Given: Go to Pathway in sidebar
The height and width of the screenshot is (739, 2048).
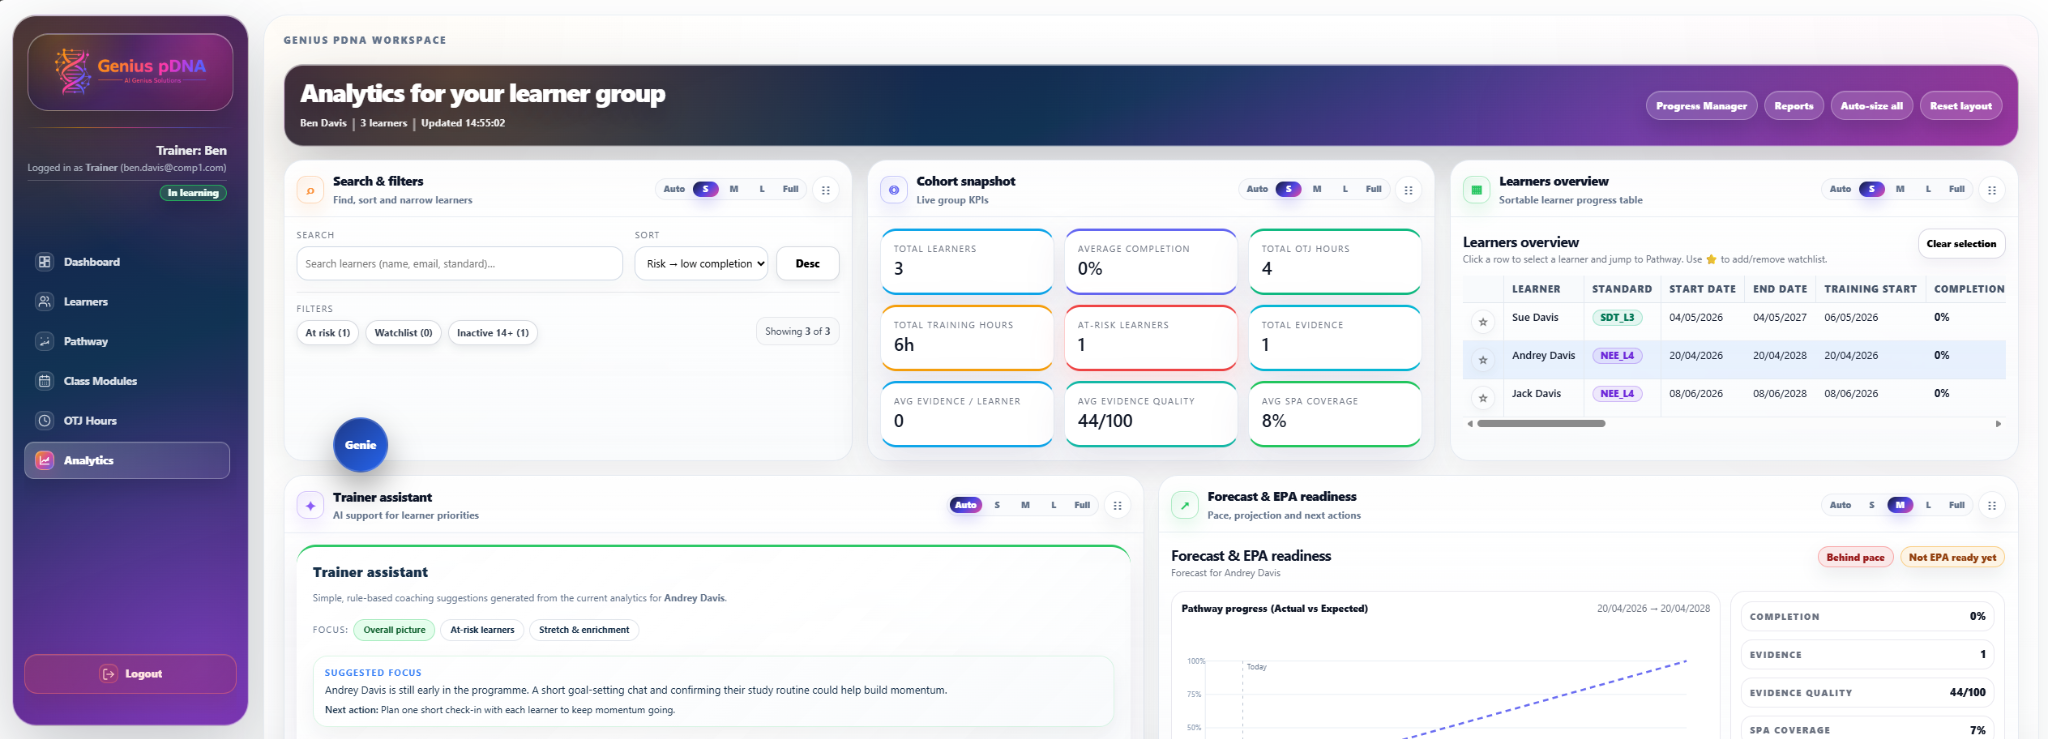Looking at the screenshot, I should pyautogui.click(x=127, y=341).
